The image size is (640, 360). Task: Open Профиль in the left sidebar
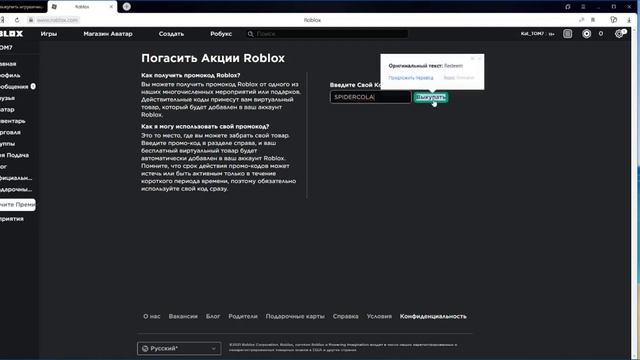[10, 75]
